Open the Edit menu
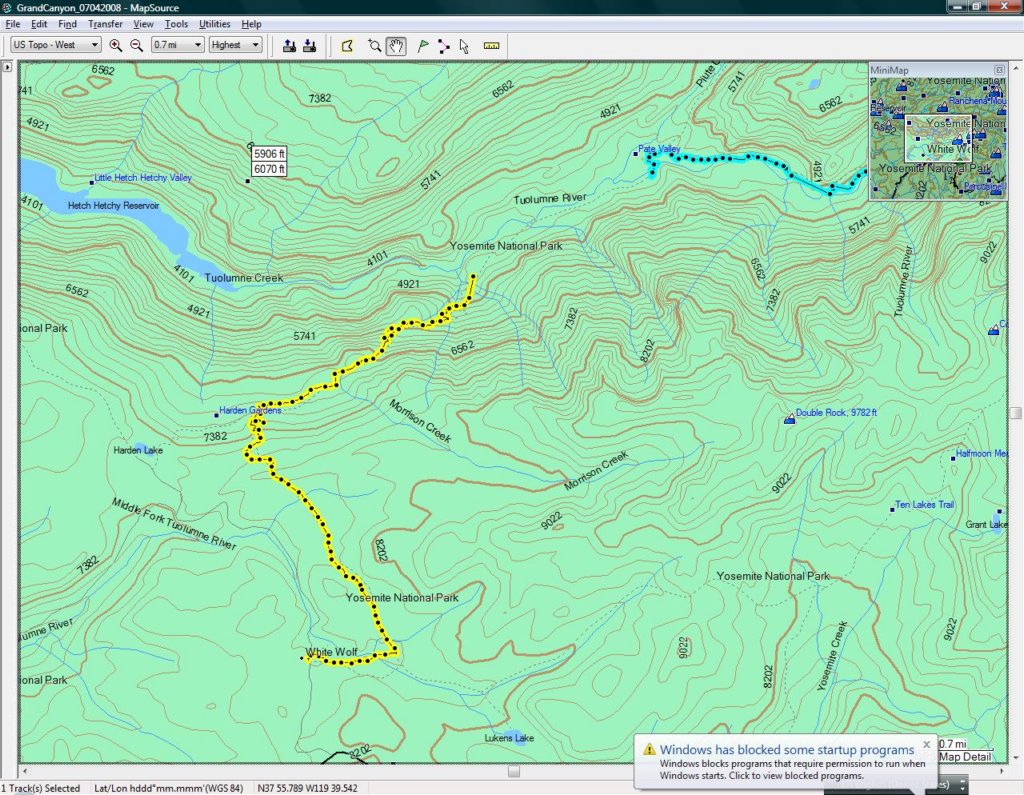 tap(39, 24)
